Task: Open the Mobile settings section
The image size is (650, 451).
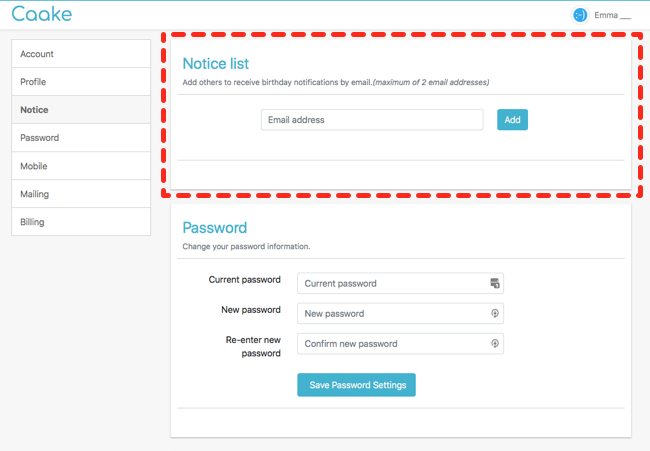Action: pos(81,166)
